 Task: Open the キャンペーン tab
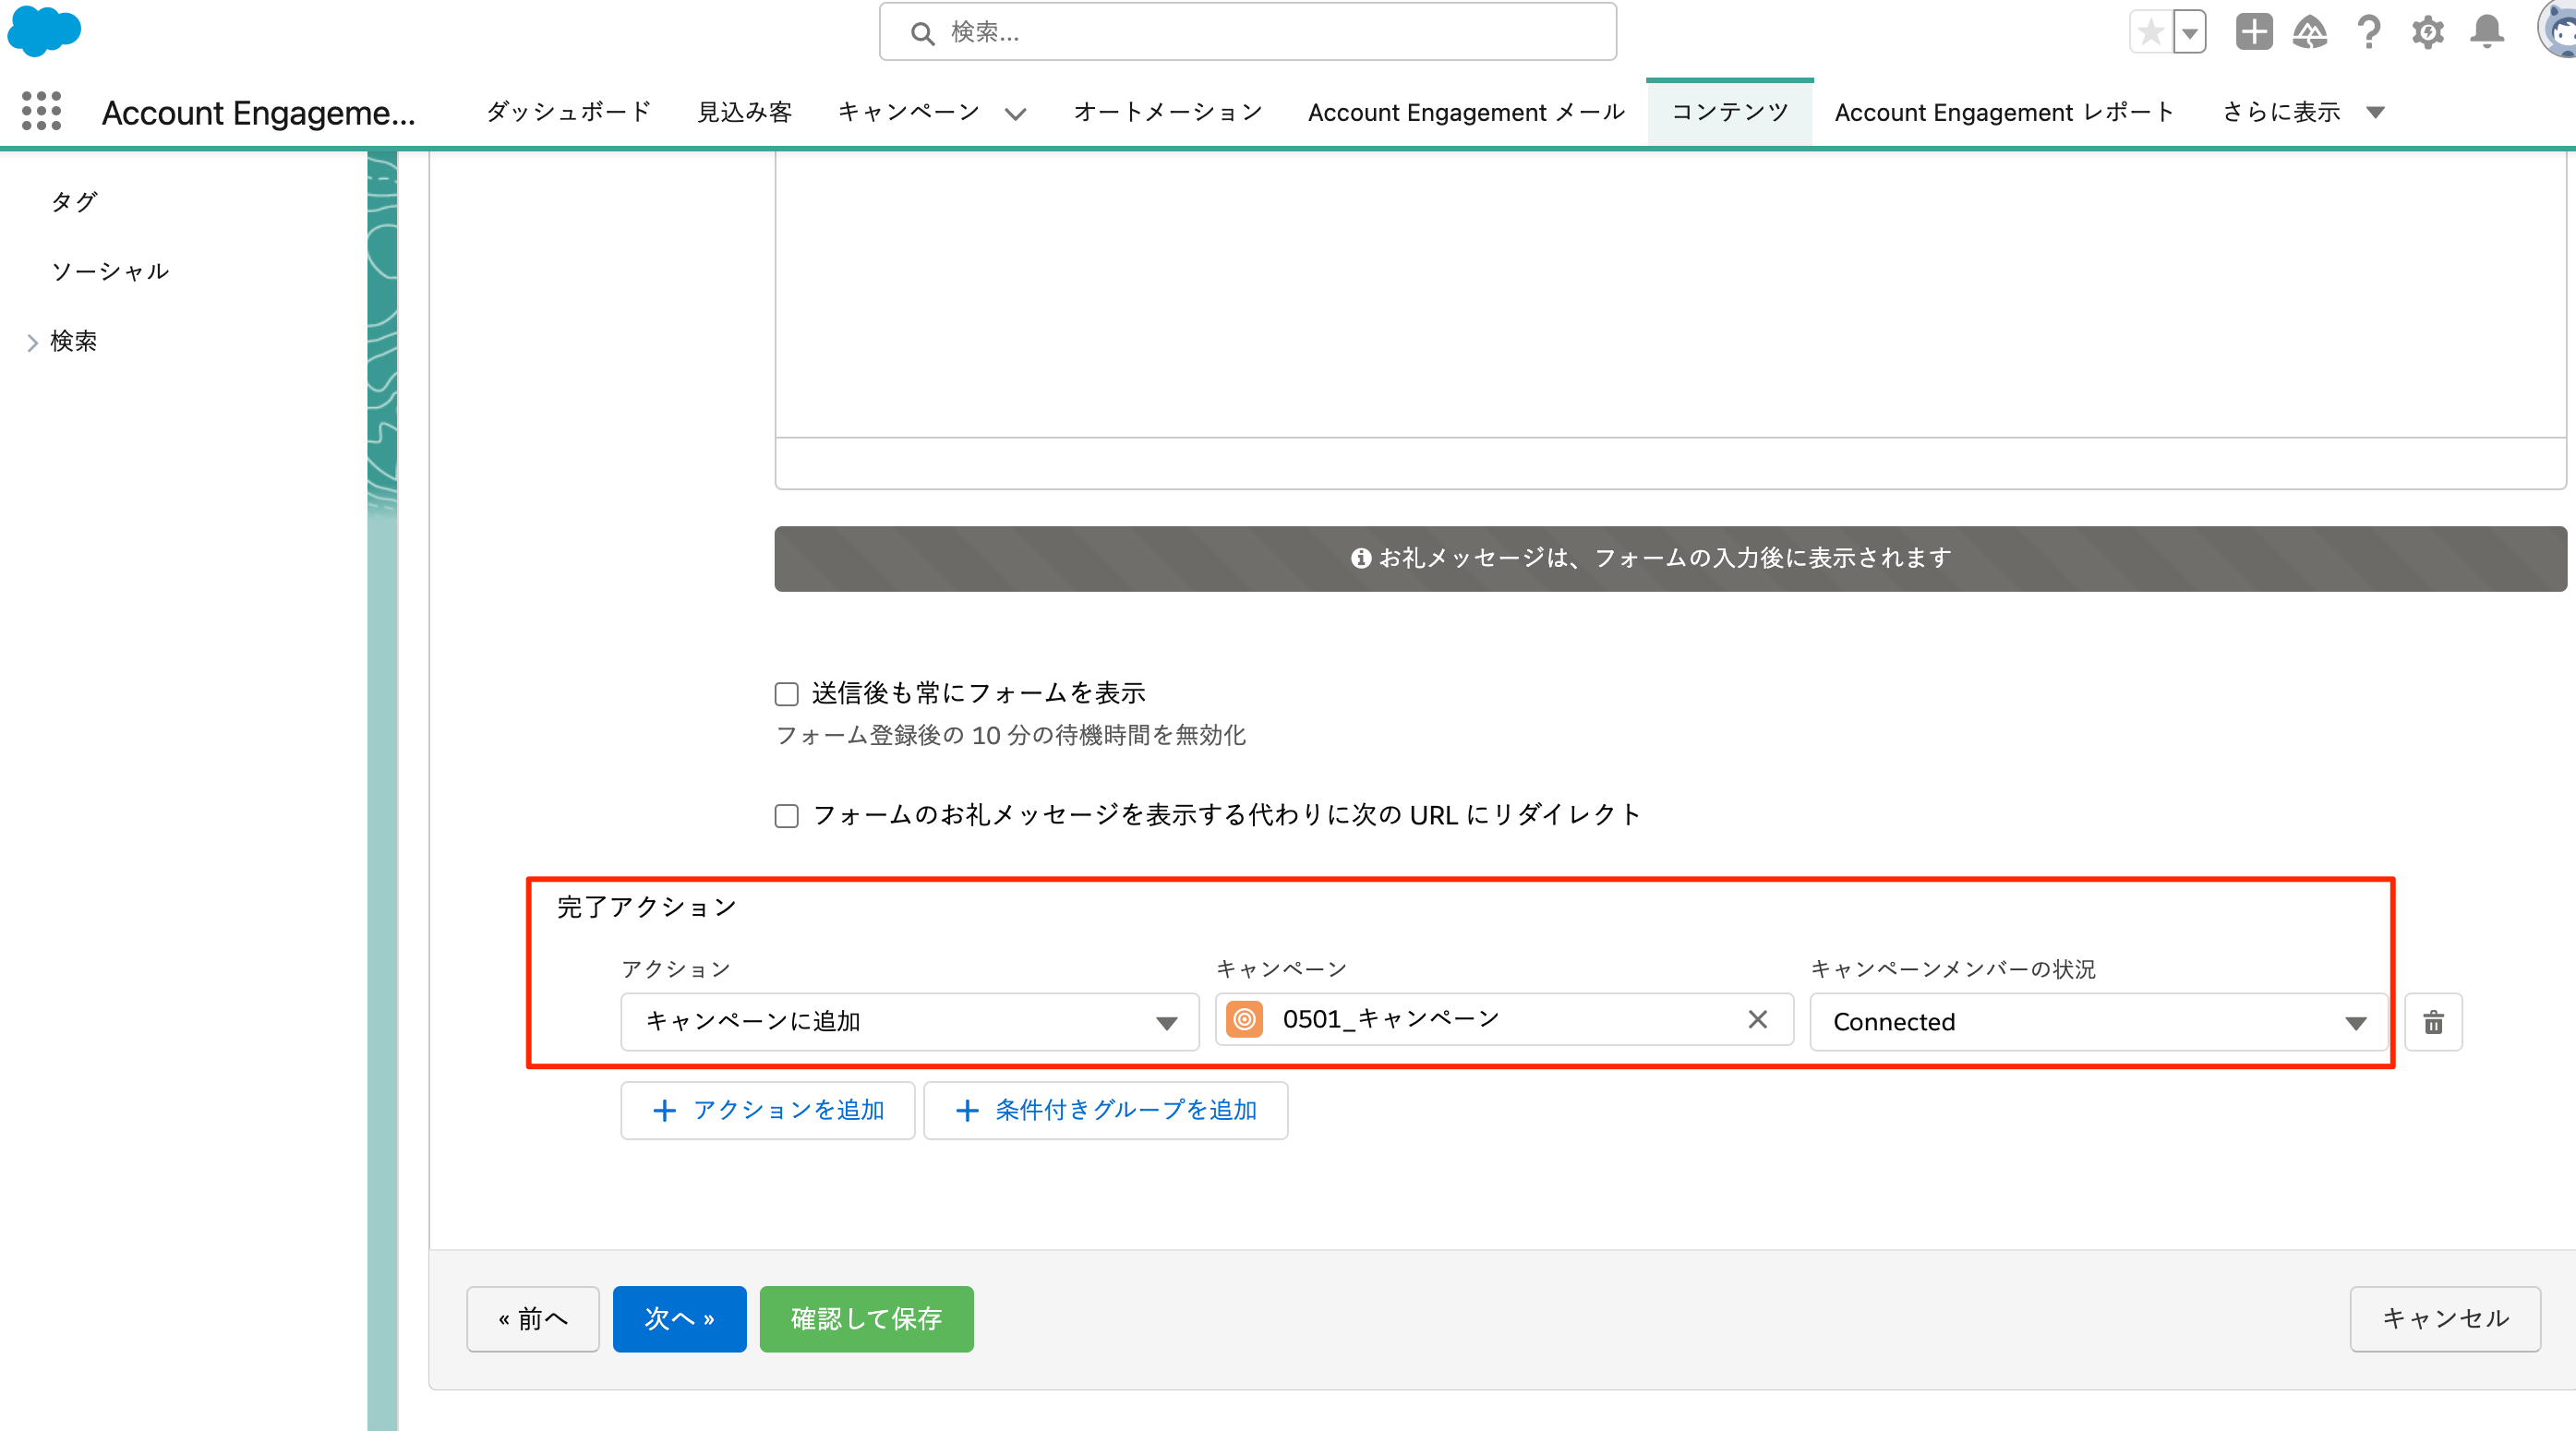click(x=908, y=112)
